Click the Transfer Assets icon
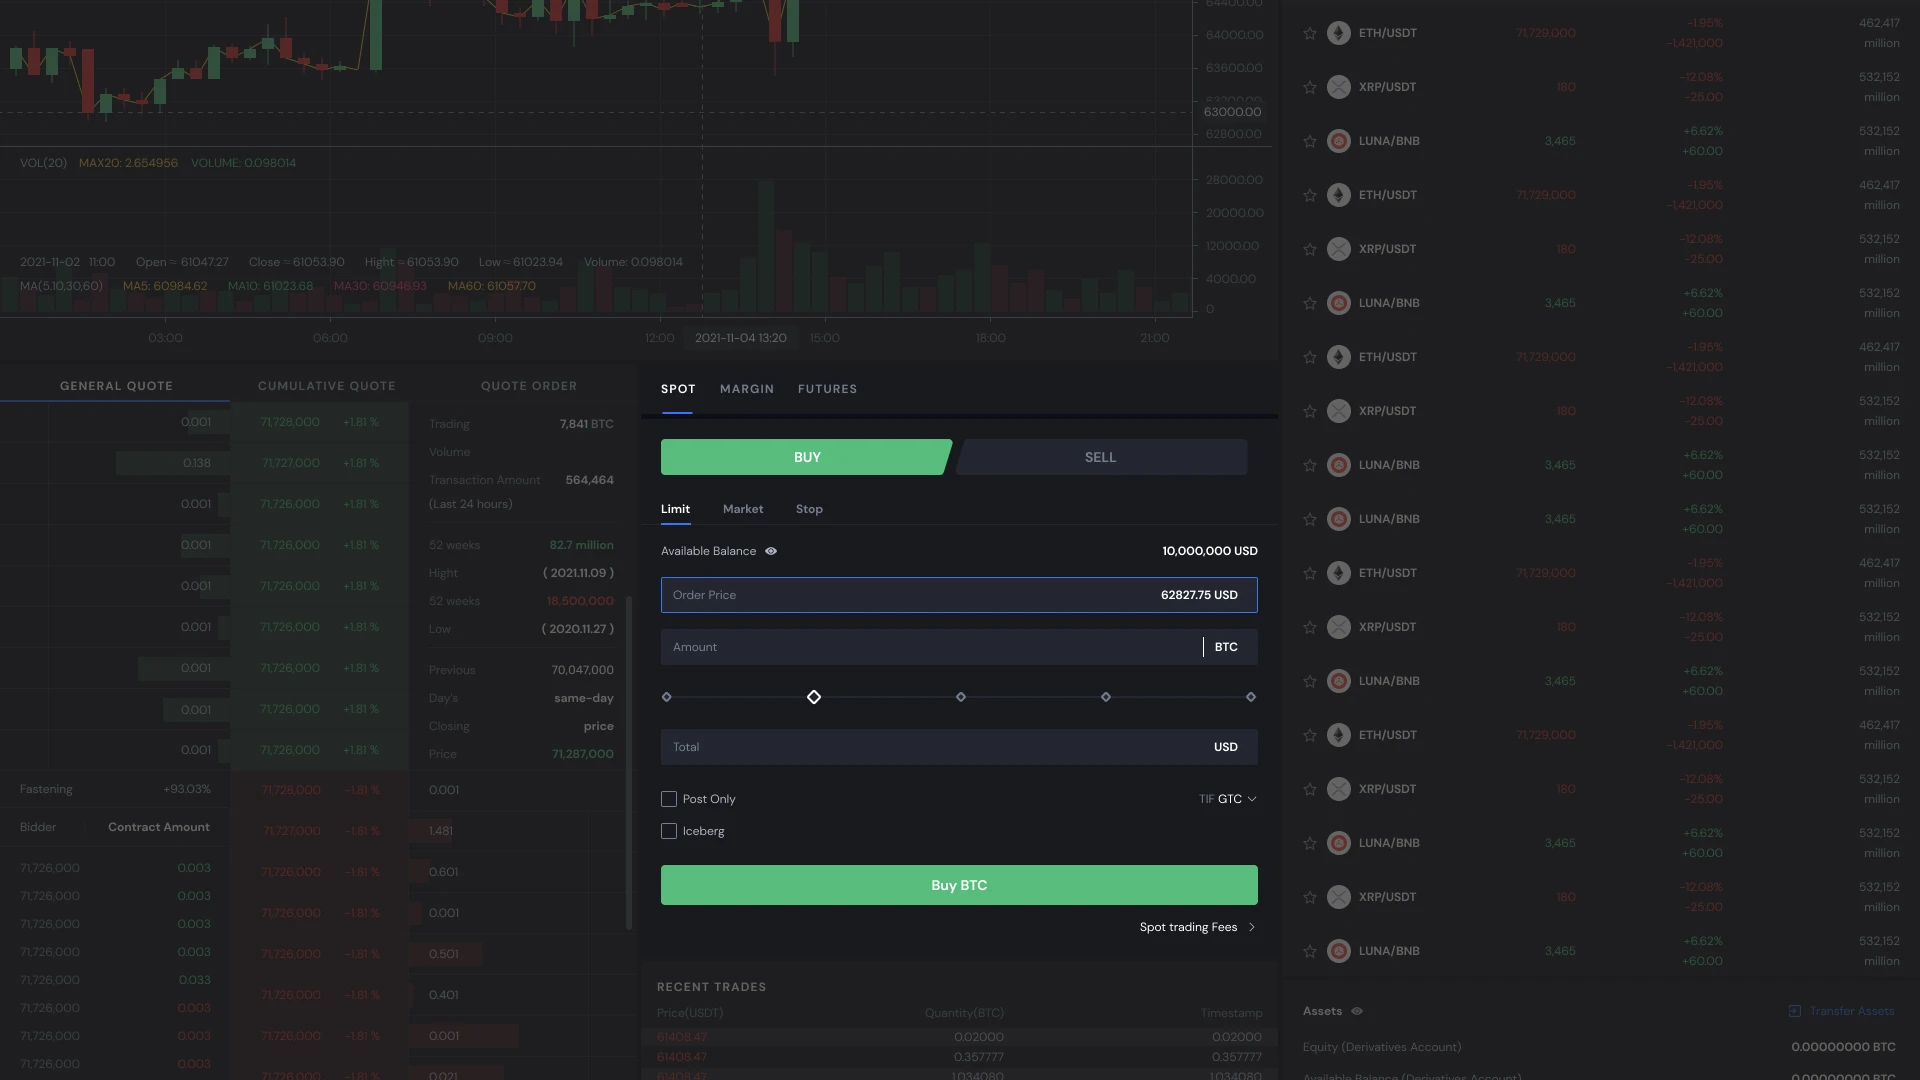 coord(1795,1011)
